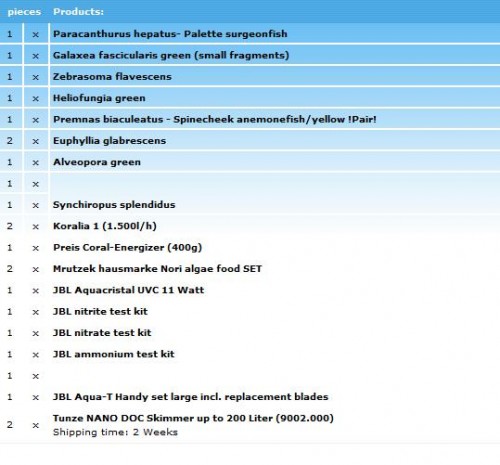
Task: Click the "pieces" column header
Action: [x=24, y=12]
